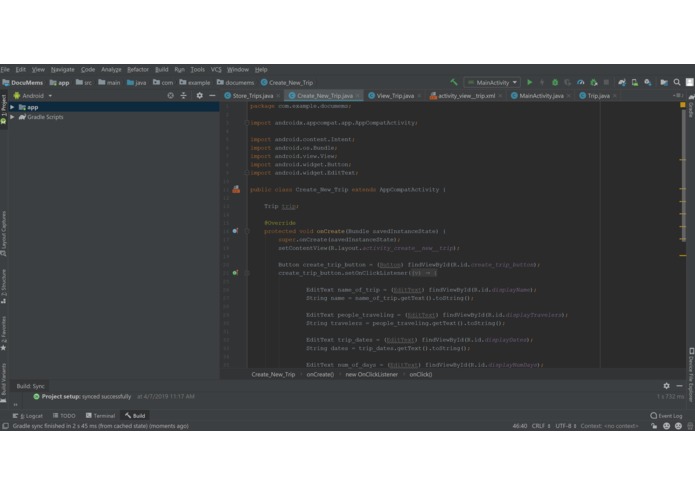Screen dimensions: 695x494
Task: Toggle the Build Variants side tool window
Action: (x=4, y=382)
